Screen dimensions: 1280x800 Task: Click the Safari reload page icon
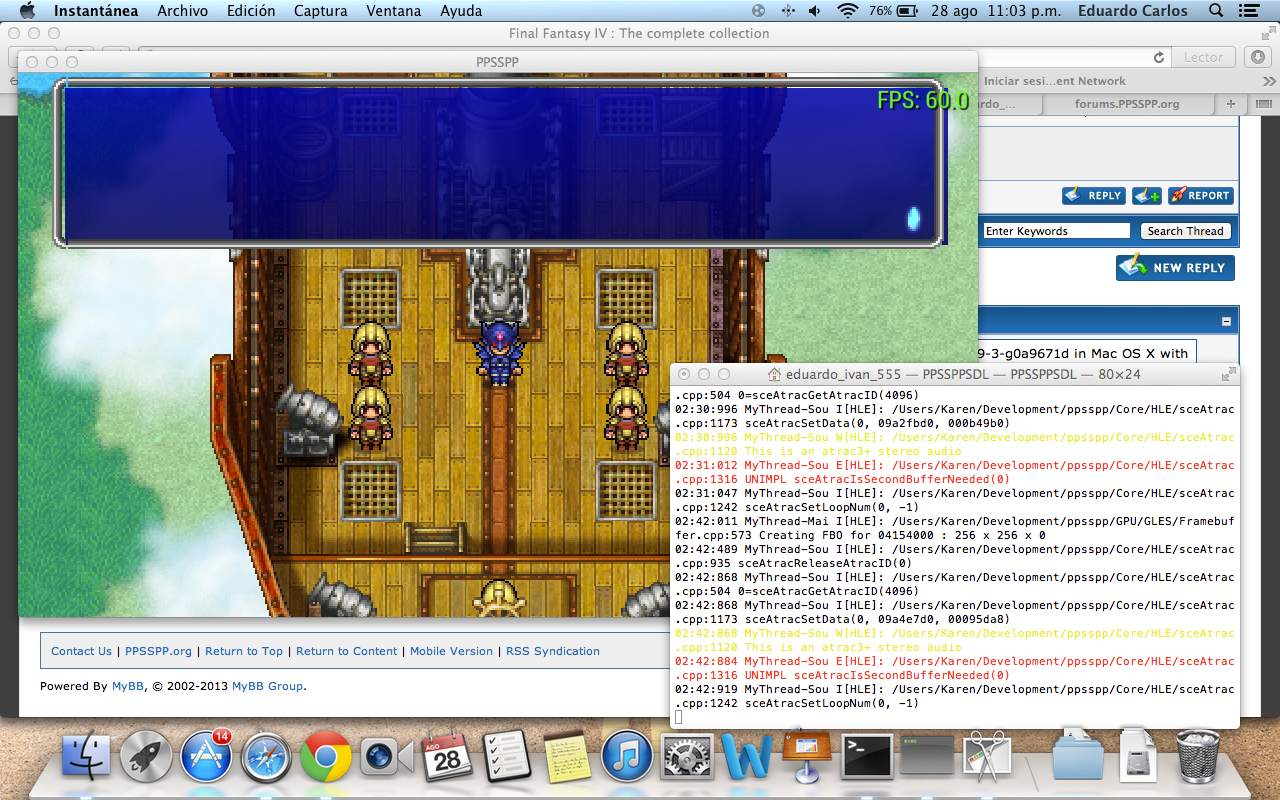pos(1159,58)
